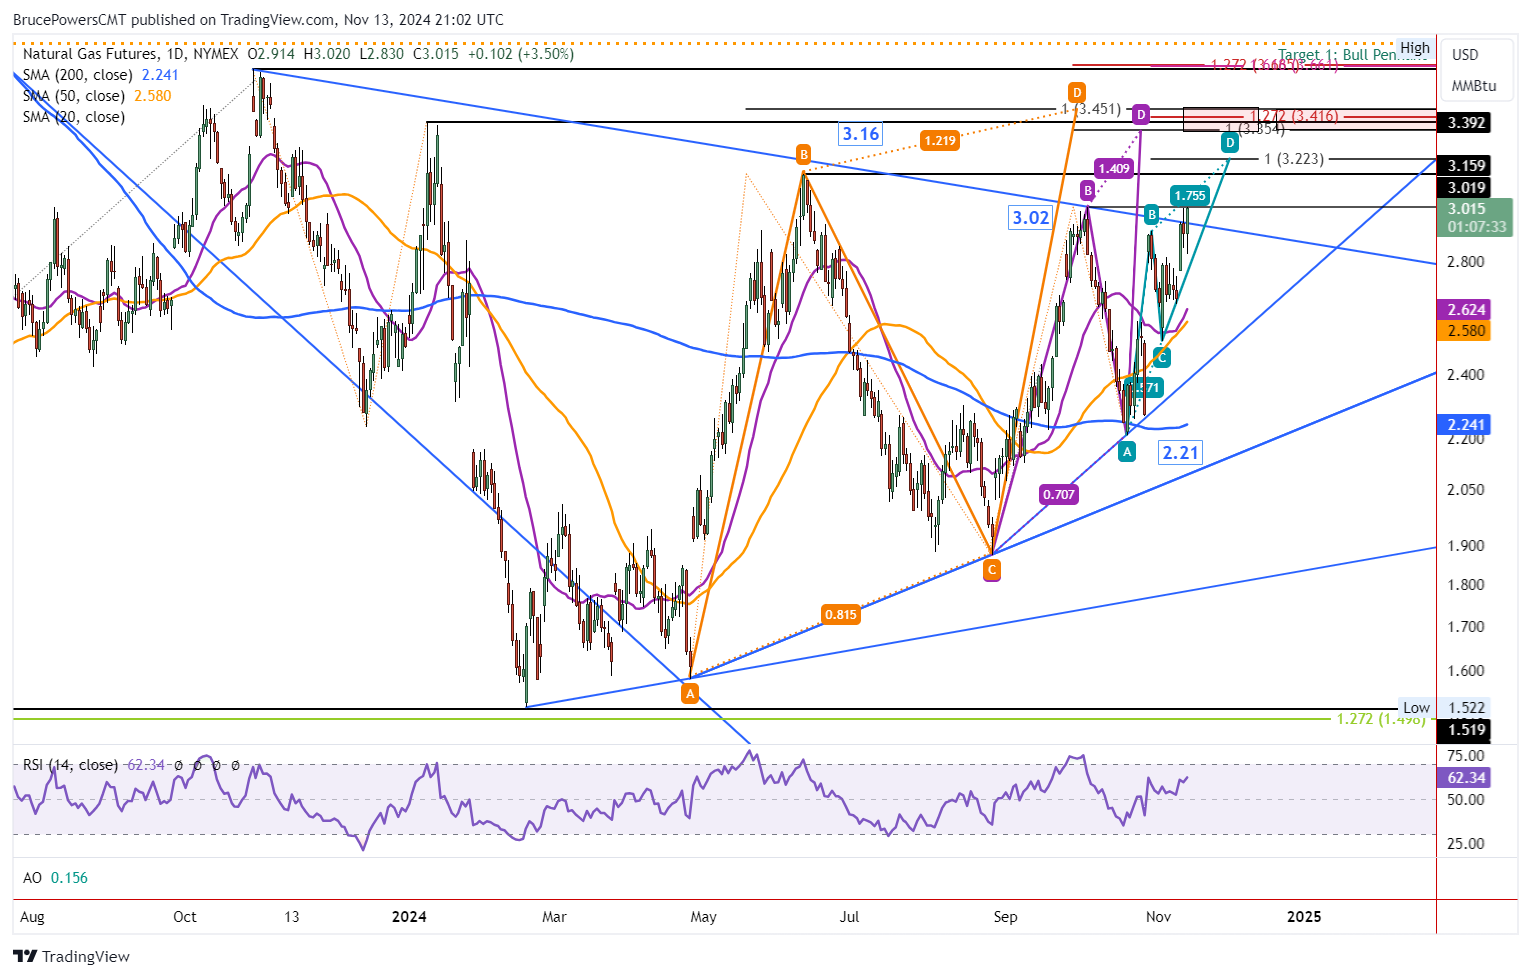Click the orange 2.580 SMA price label
This screenshot has width=1531, height=978.
(1463, 331)
